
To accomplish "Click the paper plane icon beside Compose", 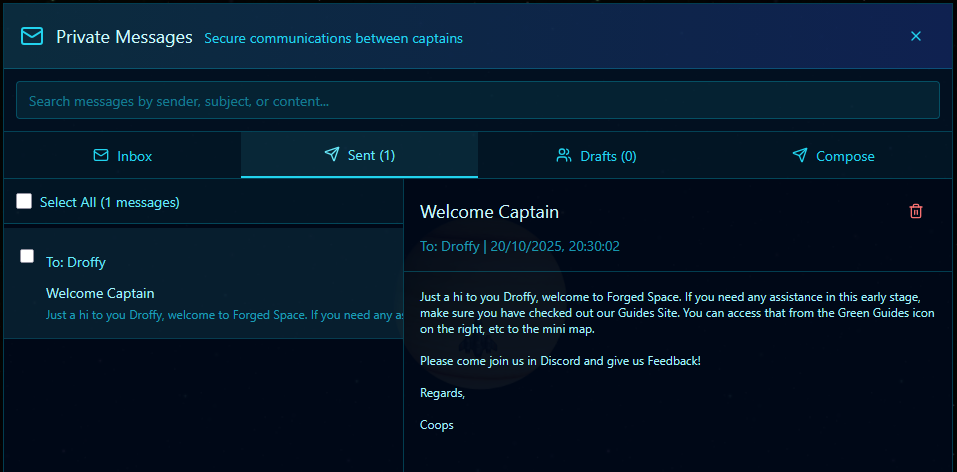I will pos(800,156).
